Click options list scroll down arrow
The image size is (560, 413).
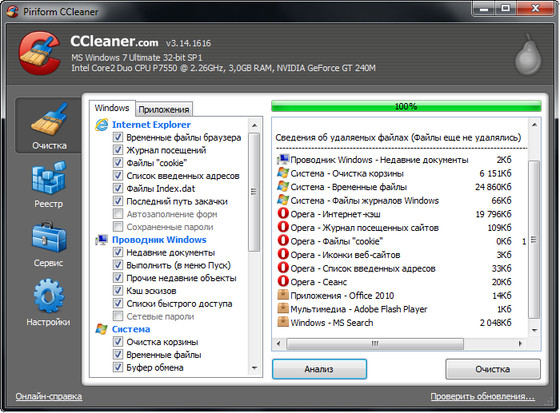coord(254,368)
